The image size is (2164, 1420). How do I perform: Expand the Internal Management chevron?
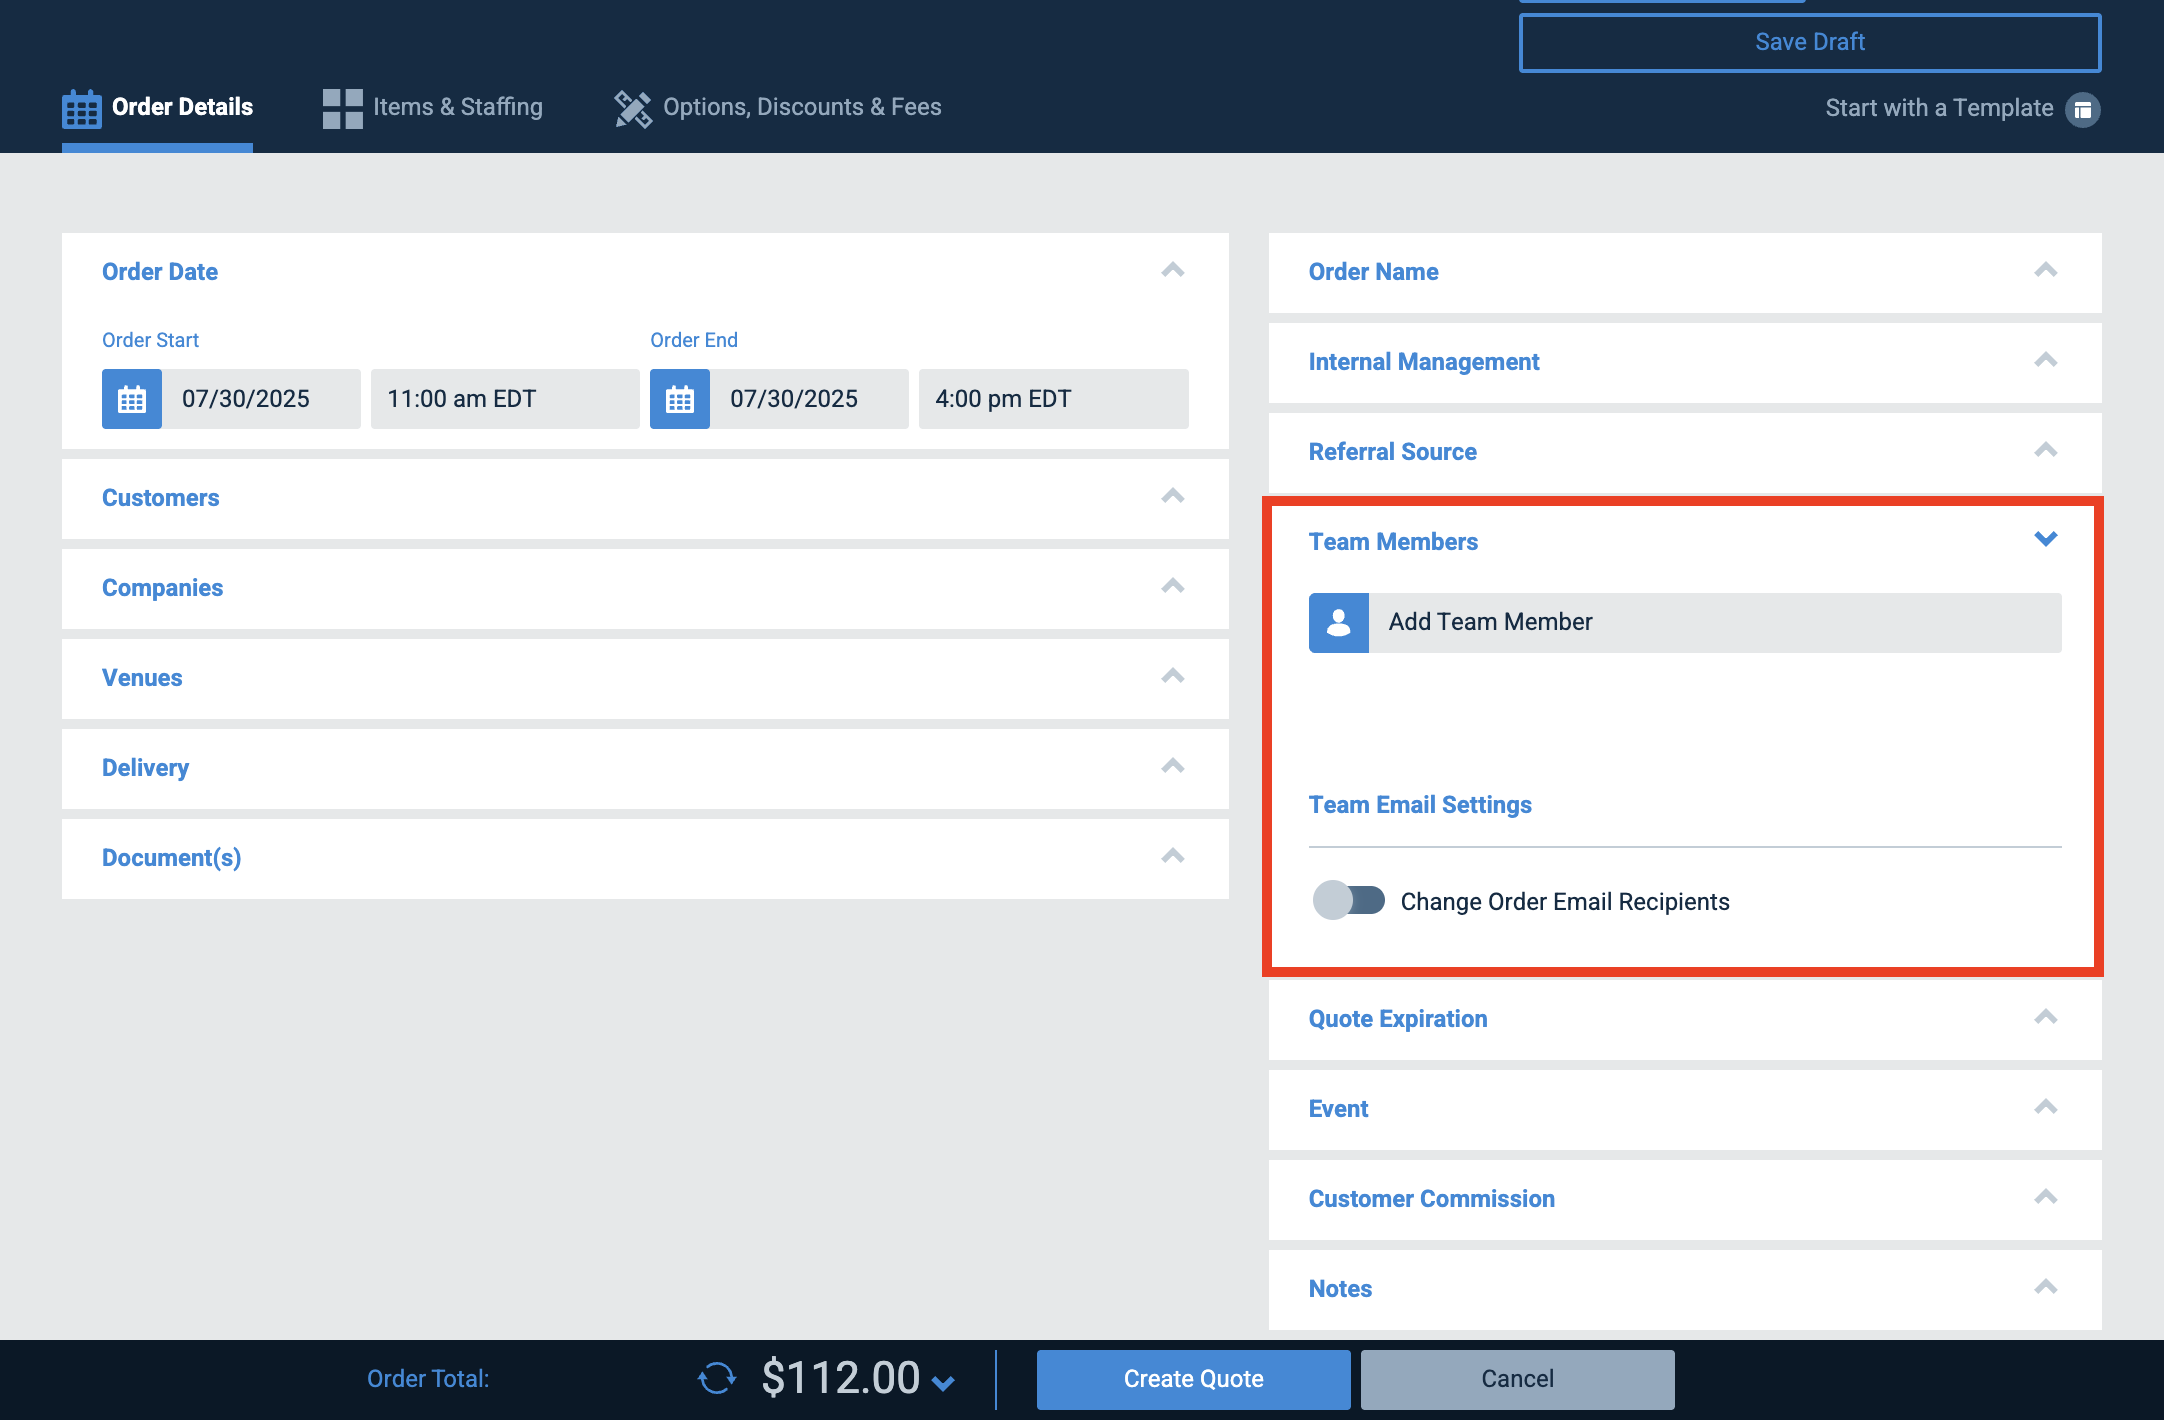pyautogui.click(x=2046, y=360)
